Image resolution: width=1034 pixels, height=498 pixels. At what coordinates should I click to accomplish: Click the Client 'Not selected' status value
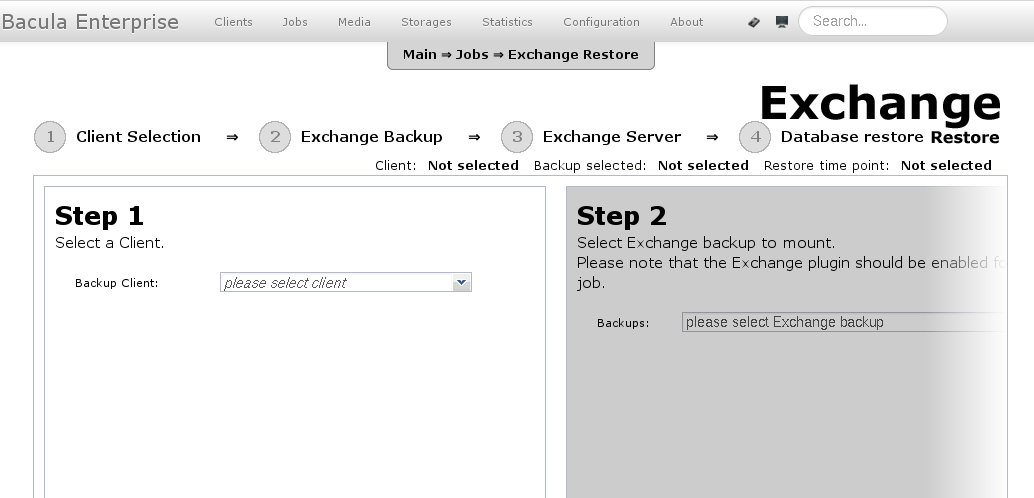tap(473, 166)
